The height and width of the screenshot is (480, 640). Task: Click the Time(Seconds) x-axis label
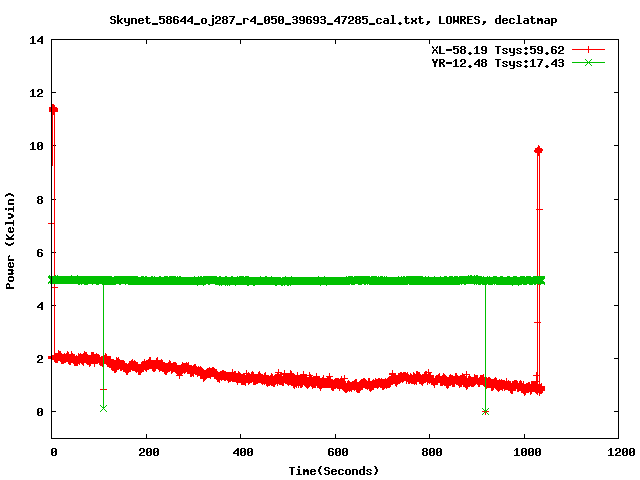point(333,471)
